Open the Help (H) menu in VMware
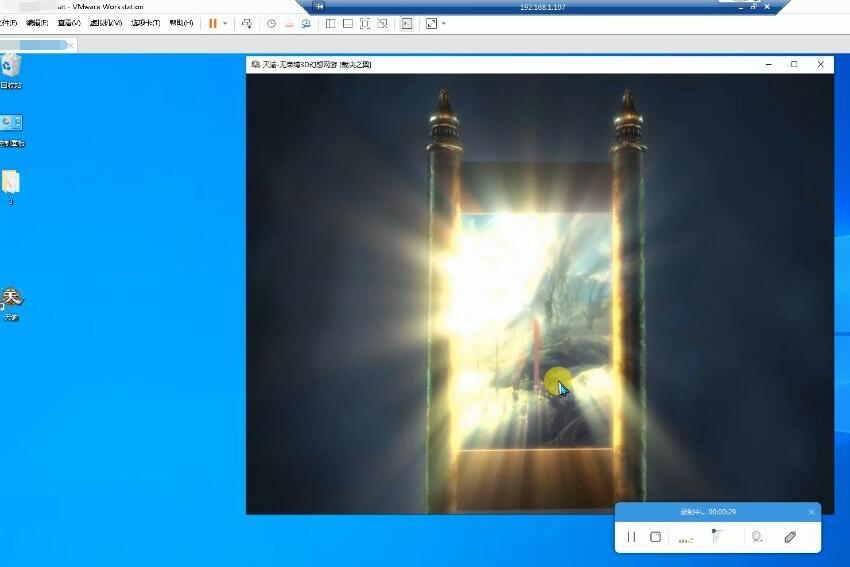The width and height of the screenshot is (850, 567). pyautogui.click(x=181, y=23)
